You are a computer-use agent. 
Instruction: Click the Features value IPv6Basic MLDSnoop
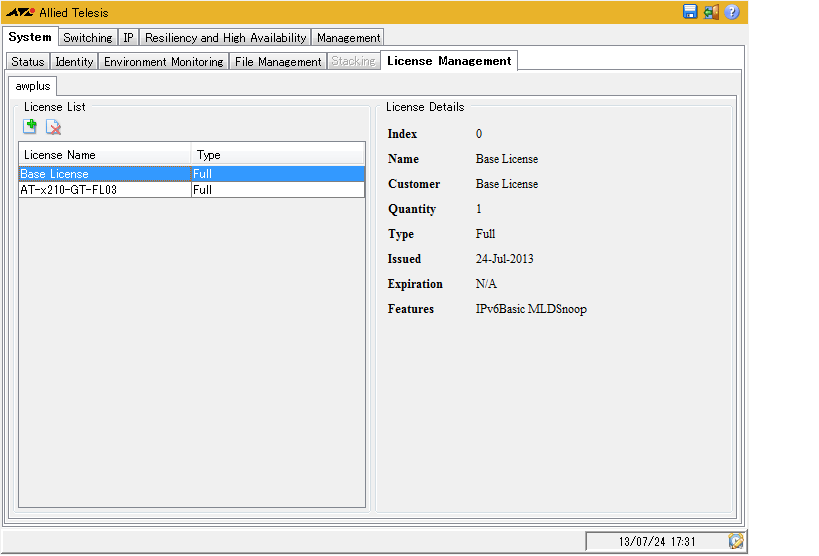pyautogui.click(x=531, y=309)
